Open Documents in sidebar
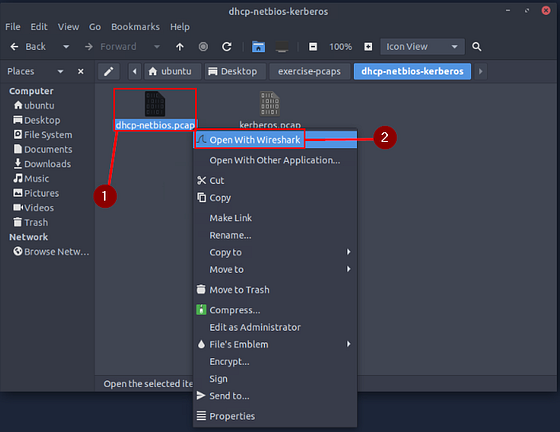The image size is (560, 432). 43,150
